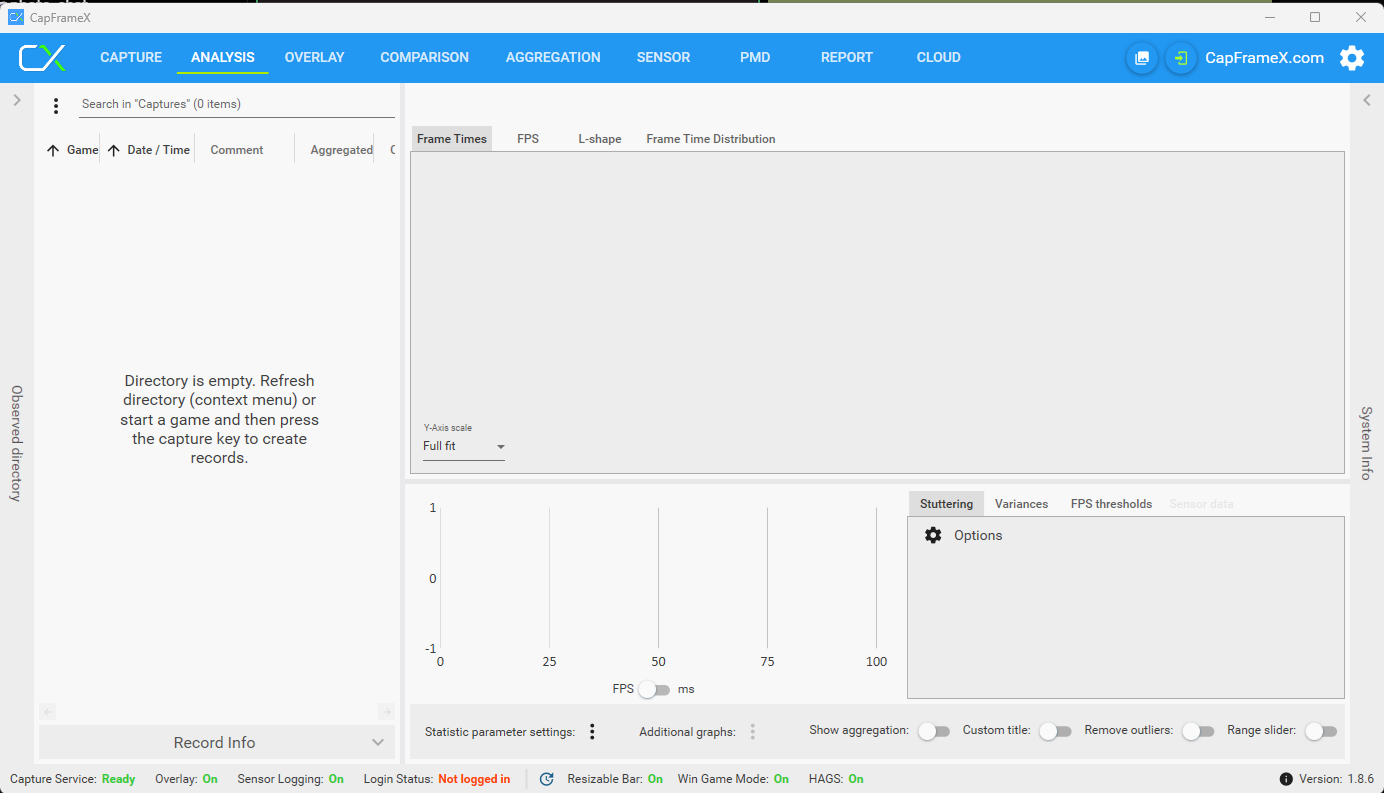Click the Login Status Not logged in
Screen dimensions: 1384x793
(x=437, y=779)
